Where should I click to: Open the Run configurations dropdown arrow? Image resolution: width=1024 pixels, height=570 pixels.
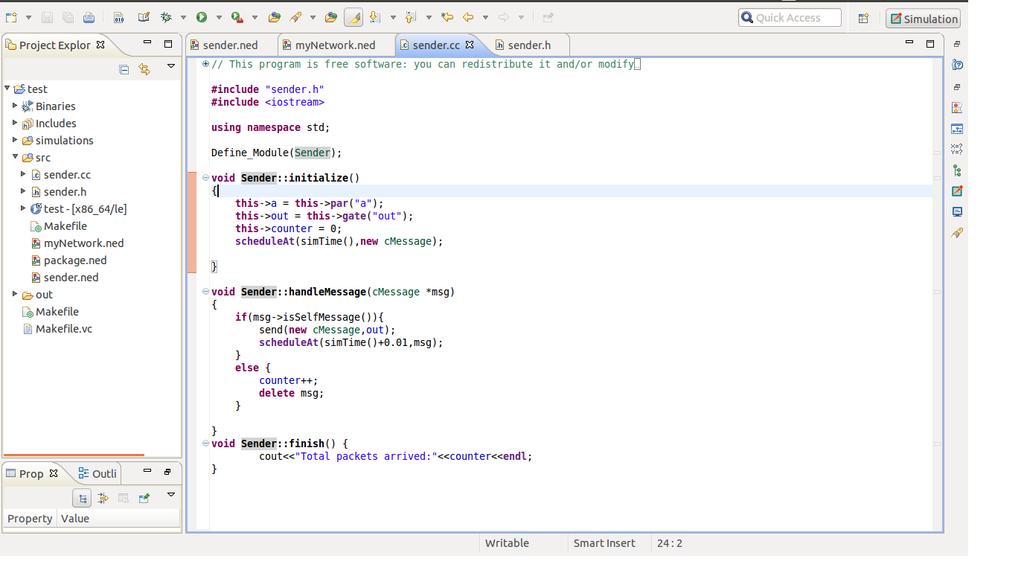[x=219, y=18]
